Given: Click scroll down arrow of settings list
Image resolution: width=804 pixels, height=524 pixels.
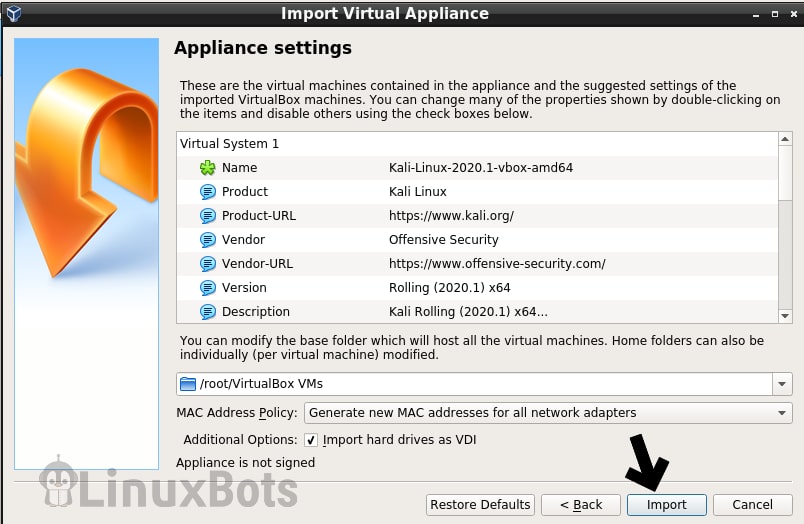Looking at the screenshot, I should 785,316.
